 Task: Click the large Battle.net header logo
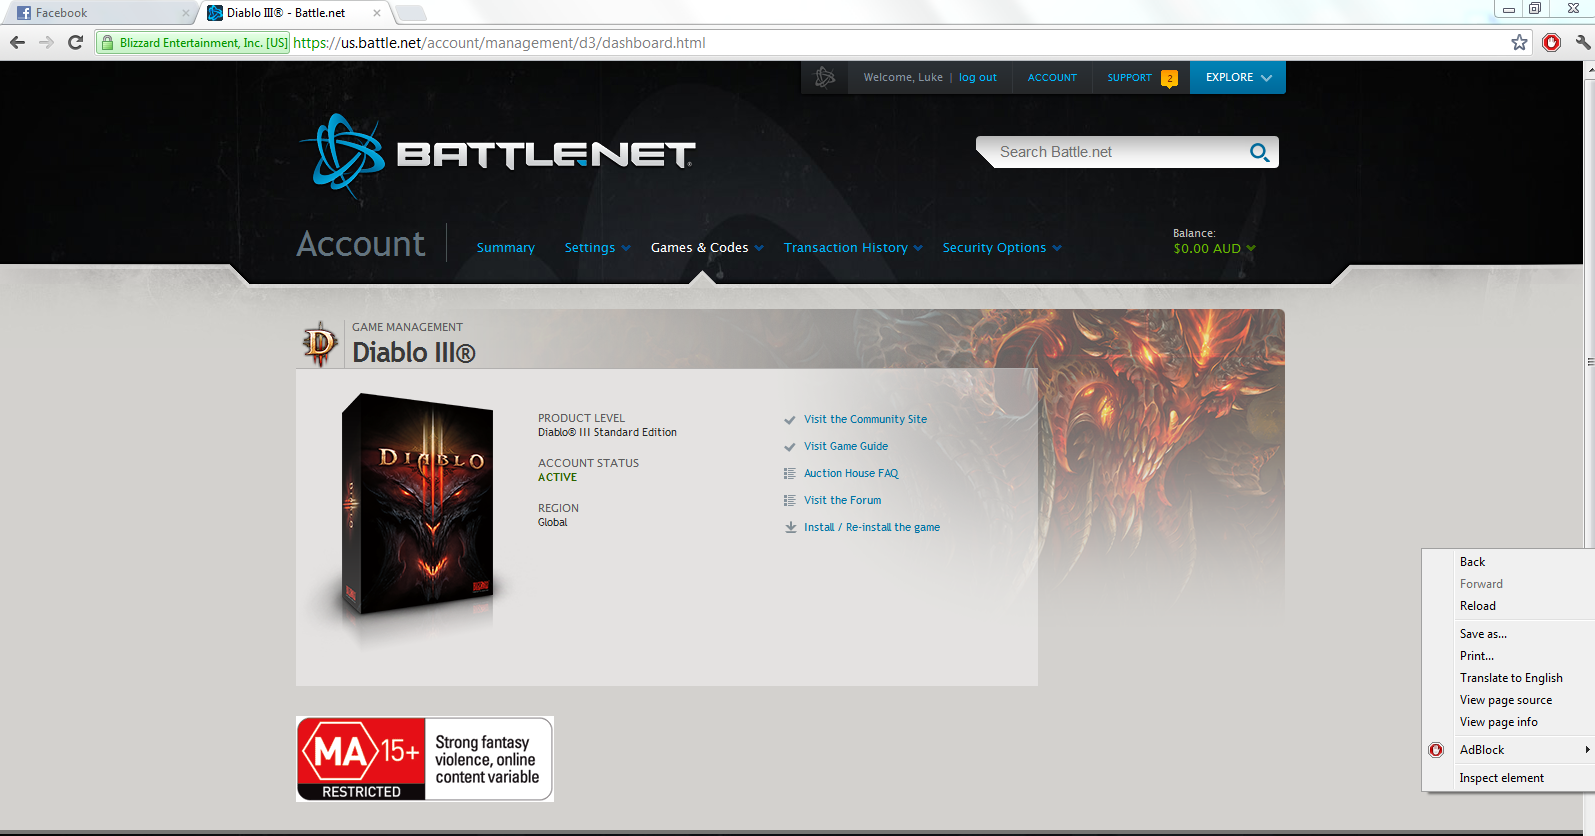coord(497,155)
